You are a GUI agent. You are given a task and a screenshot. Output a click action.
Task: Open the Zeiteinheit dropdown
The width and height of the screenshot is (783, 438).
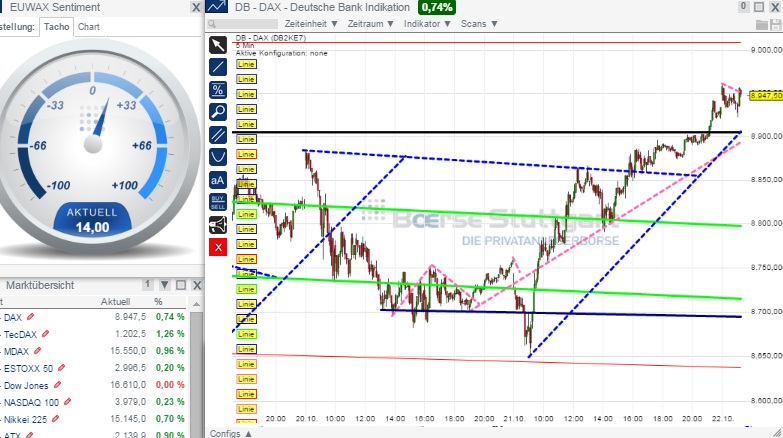coord(311,24)
